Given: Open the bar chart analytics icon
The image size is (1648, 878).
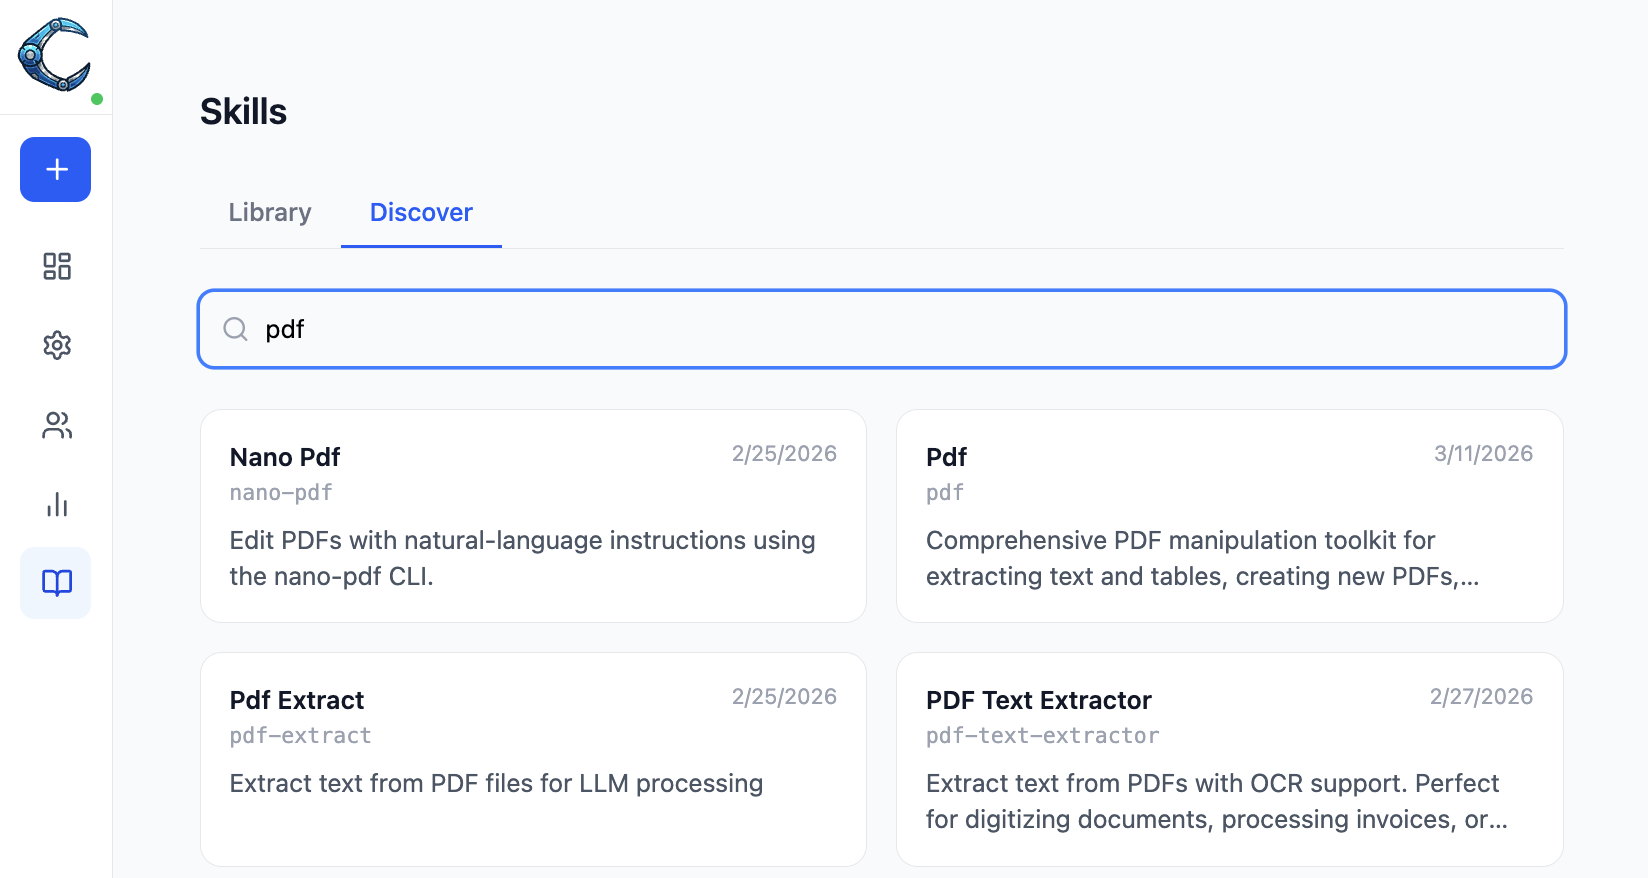Looking at the screenshot, I should pos(57,504).
